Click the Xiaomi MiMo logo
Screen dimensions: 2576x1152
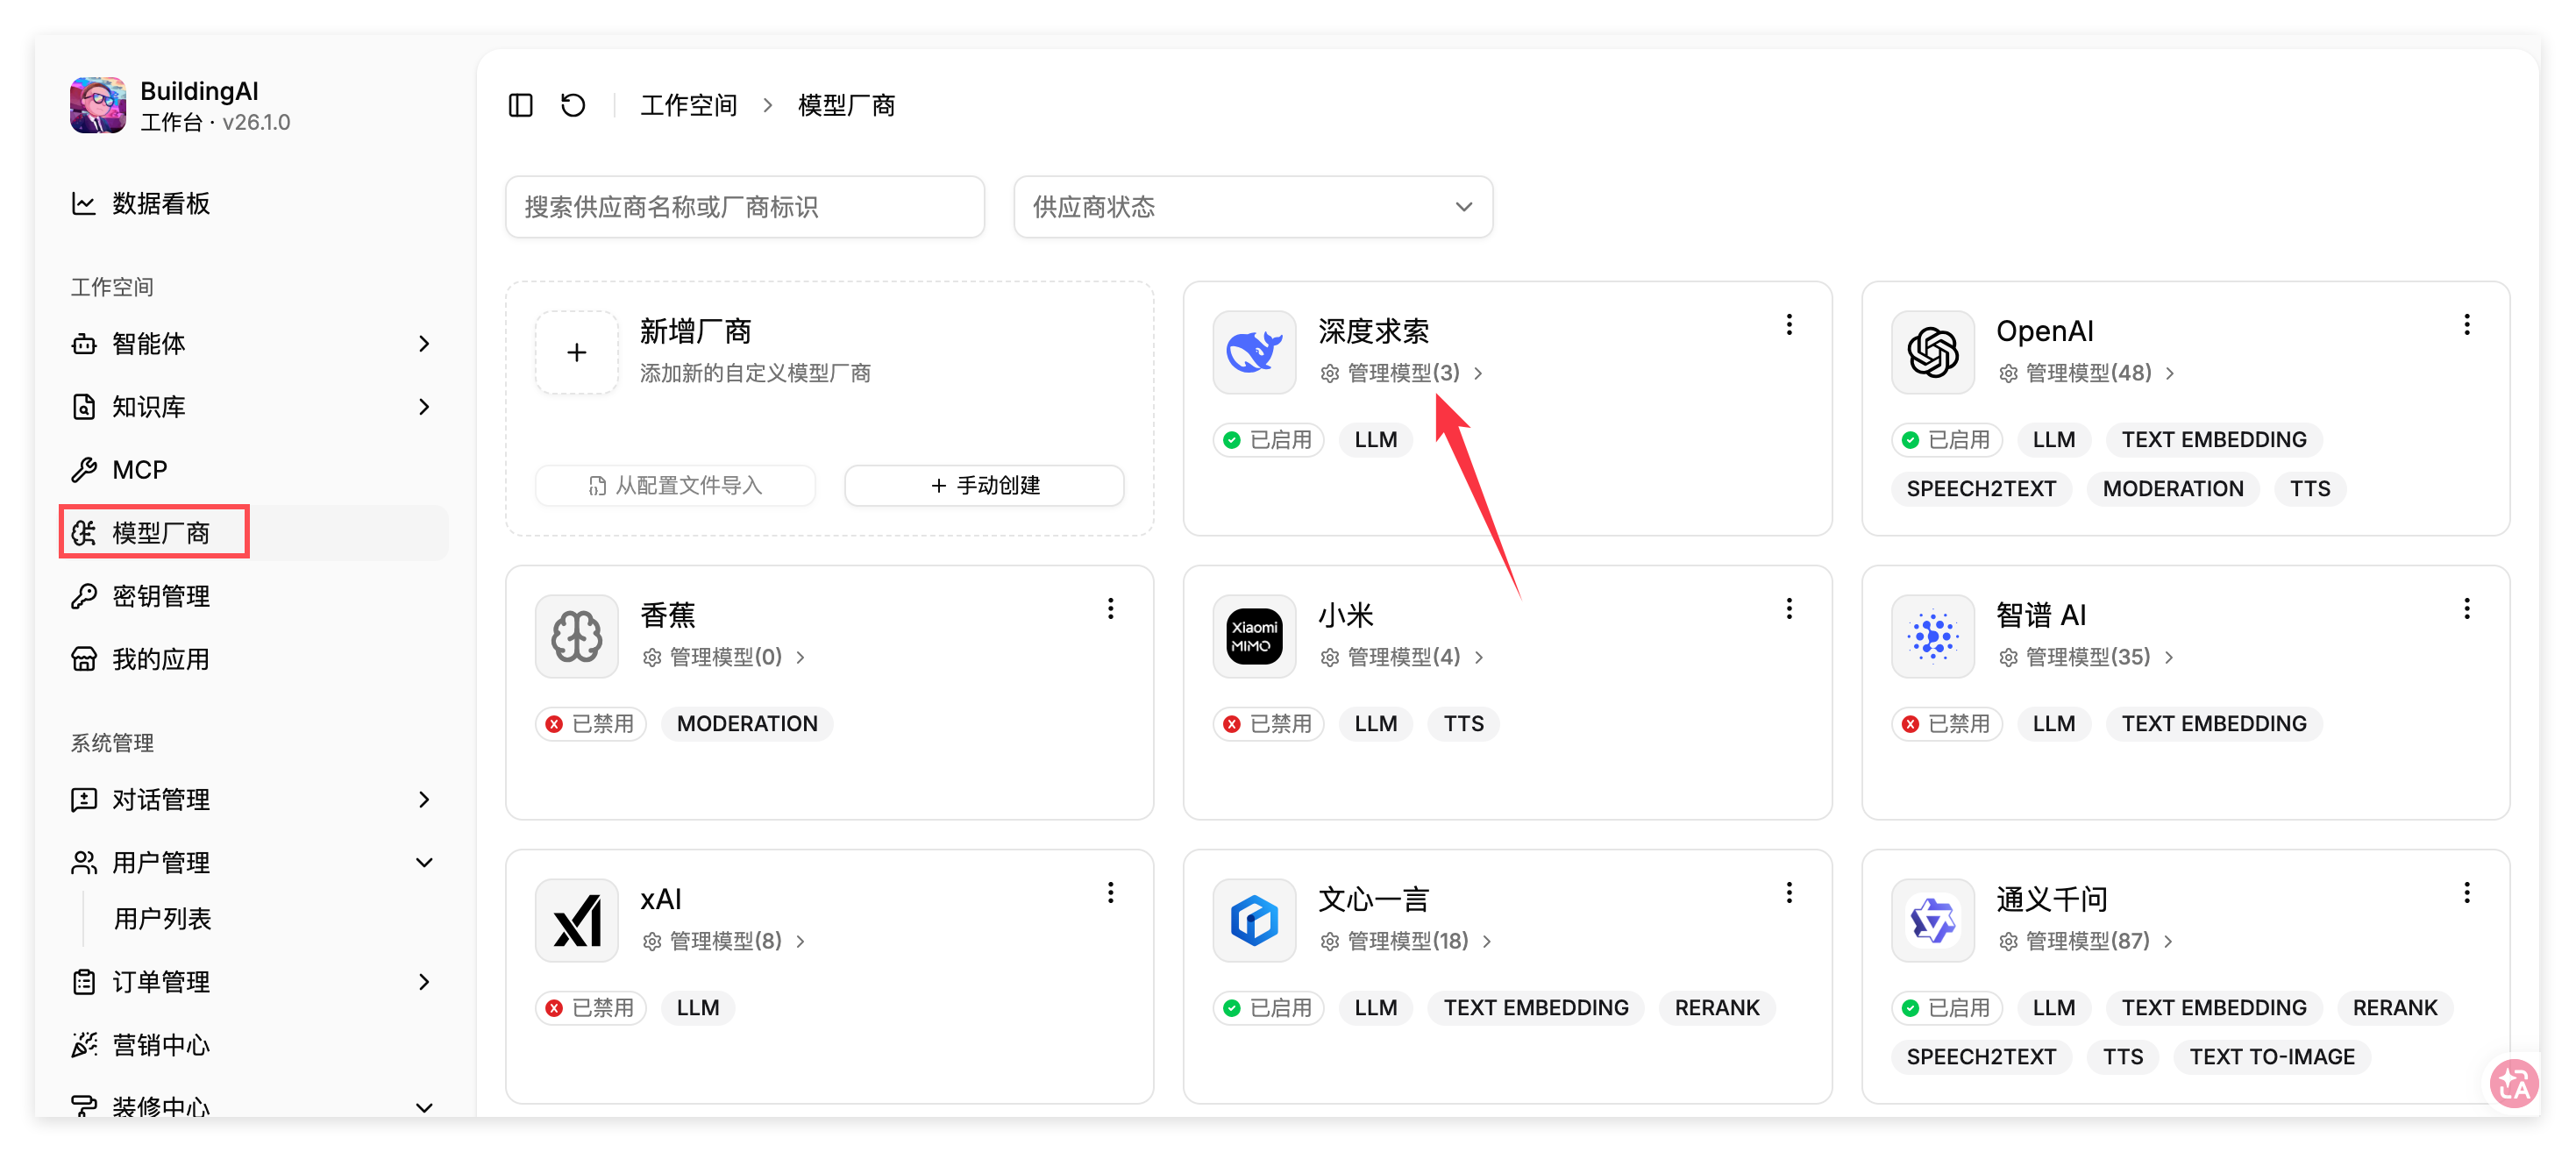pos(1254,636)
